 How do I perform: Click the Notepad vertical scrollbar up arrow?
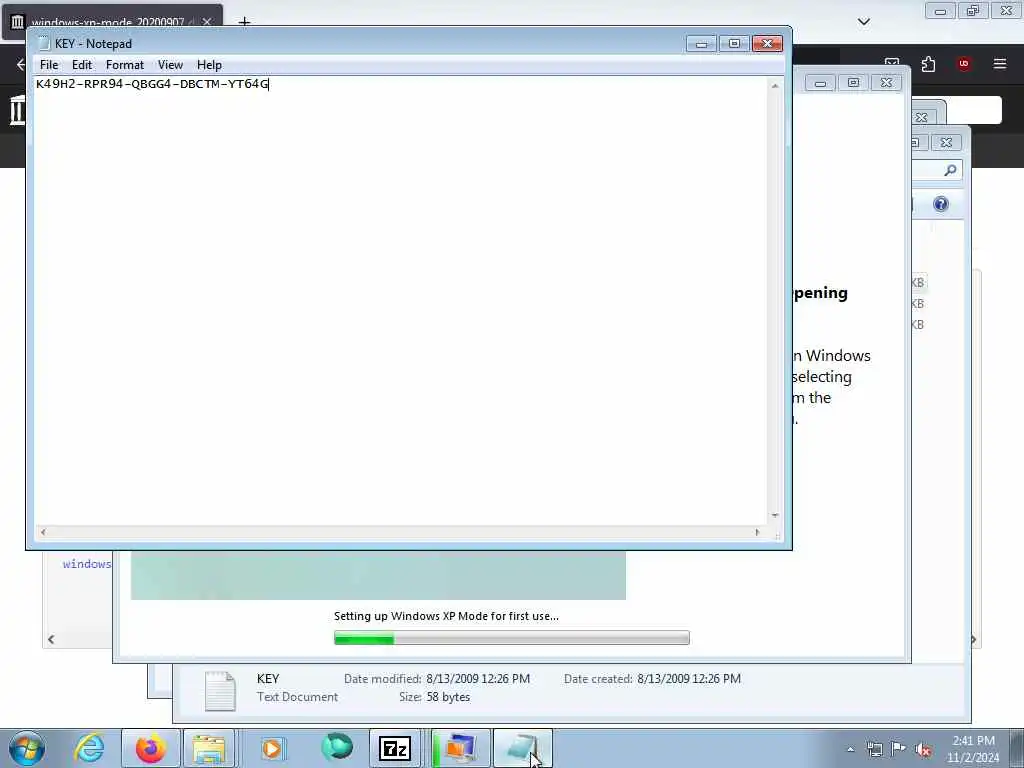coord(775,86)
